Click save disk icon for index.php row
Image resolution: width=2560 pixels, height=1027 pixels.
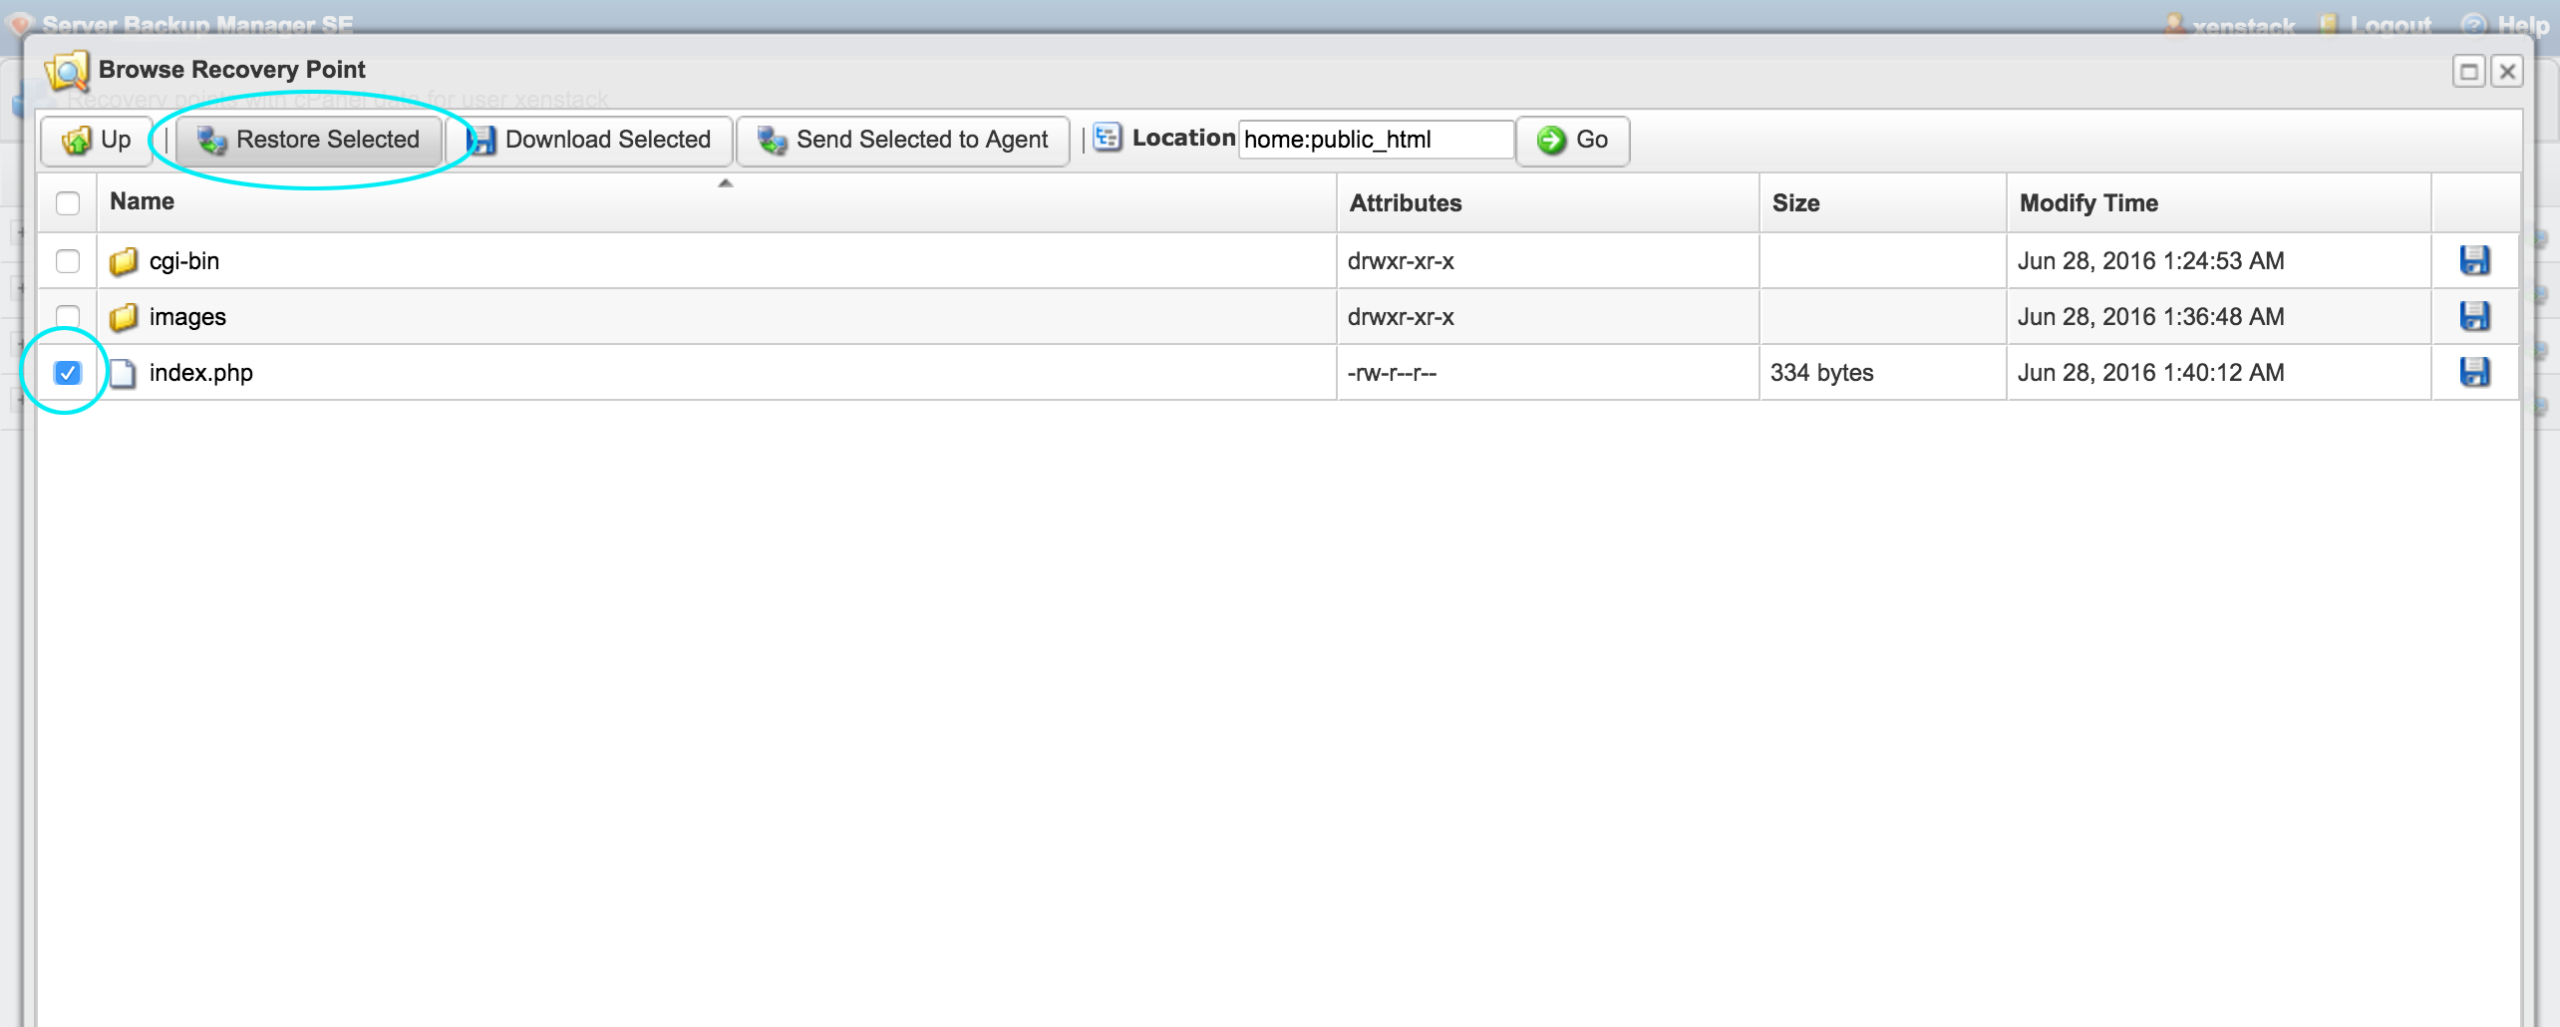2474,373
